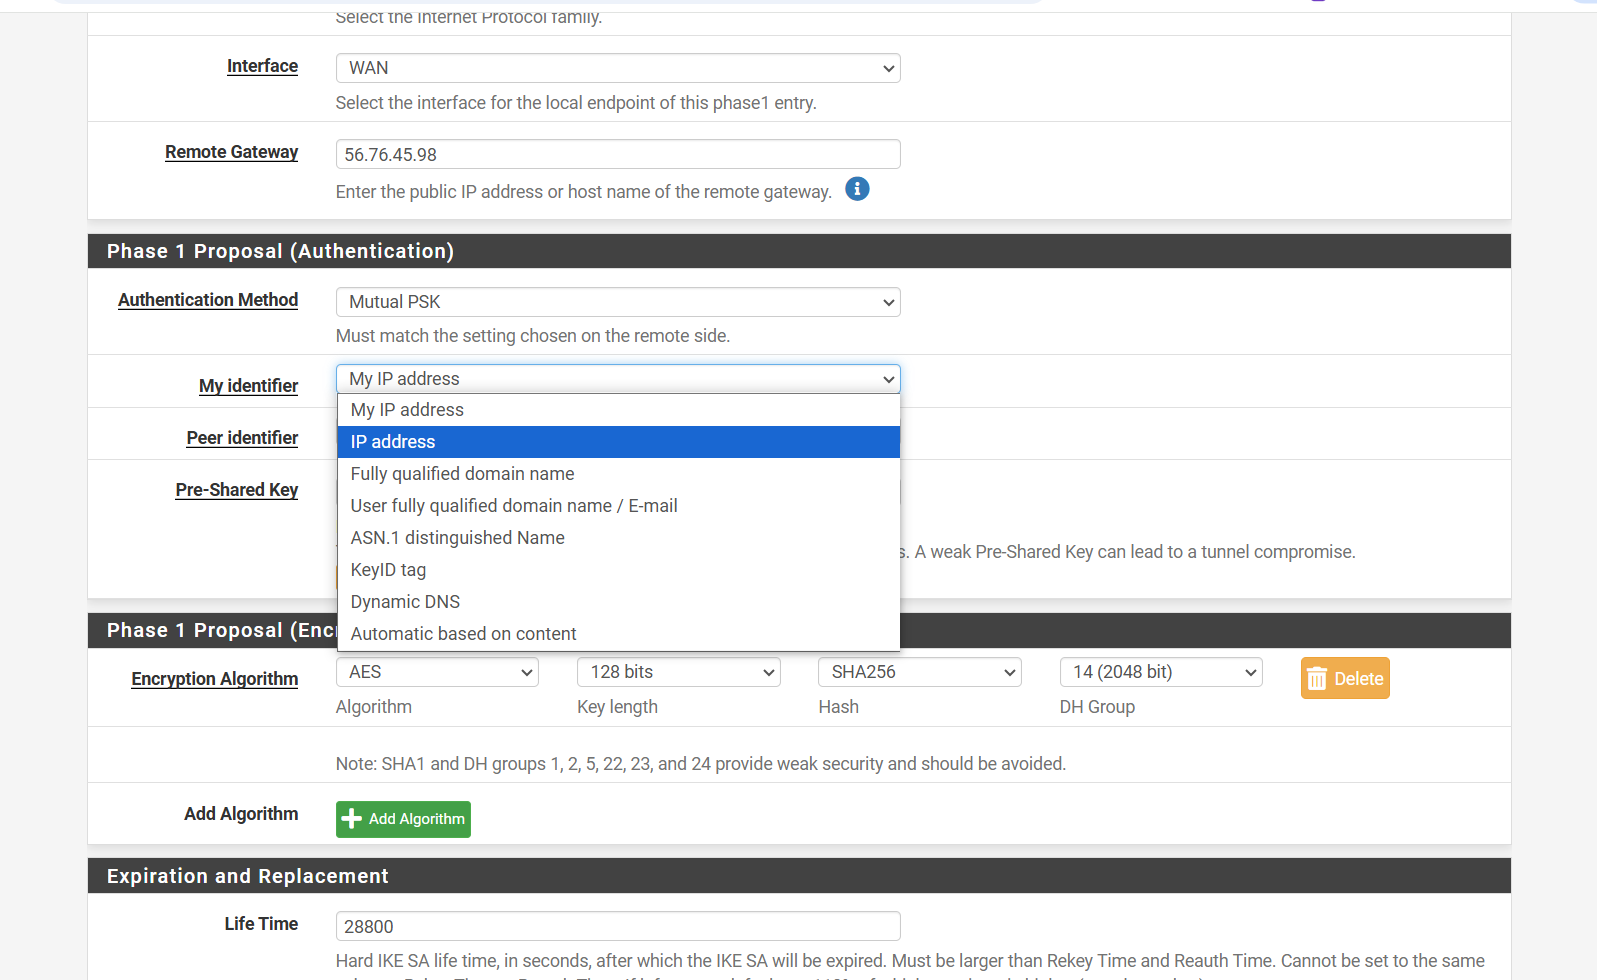Image resolution: width=1597 pixels, height=980 pixels.
Task: Click the Delete button for the encryption algorithm
Action: [1344, 678]
